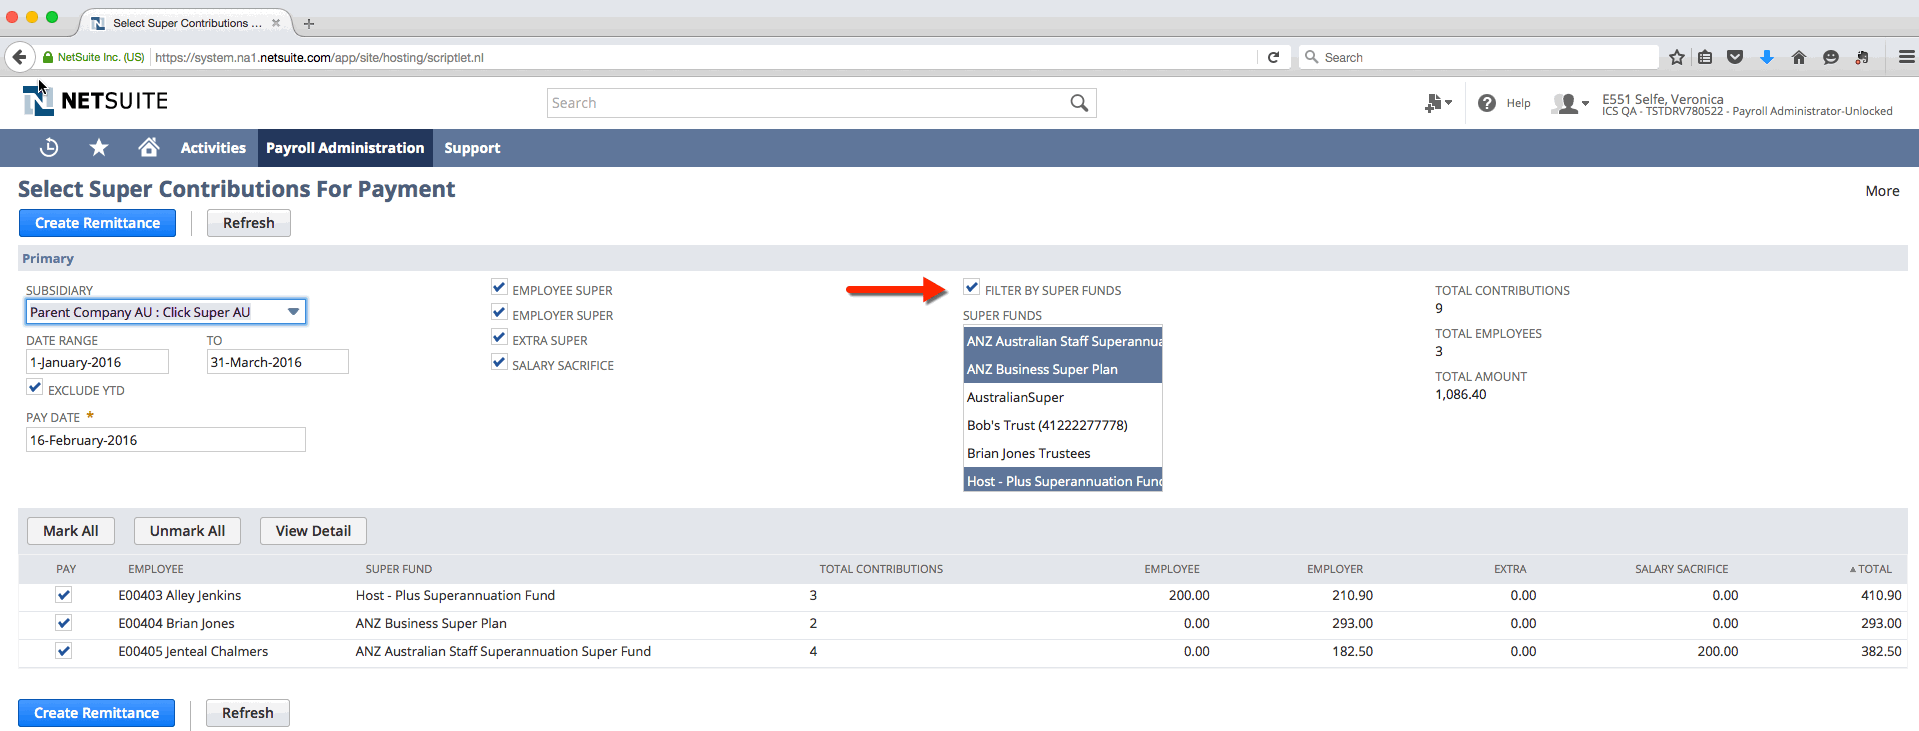Image resolution: width=1919 pixels, height=731 pixels.
Task: Click the View Detail button
Action: (x=313, y=531)
